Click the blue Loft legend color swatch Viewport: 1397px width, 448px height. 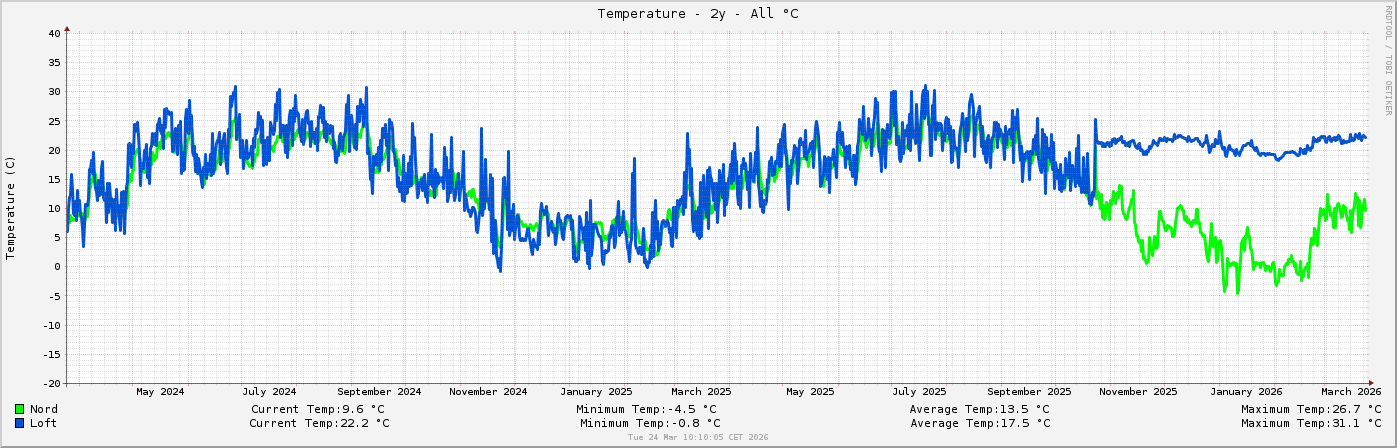[x=20, y=423]
